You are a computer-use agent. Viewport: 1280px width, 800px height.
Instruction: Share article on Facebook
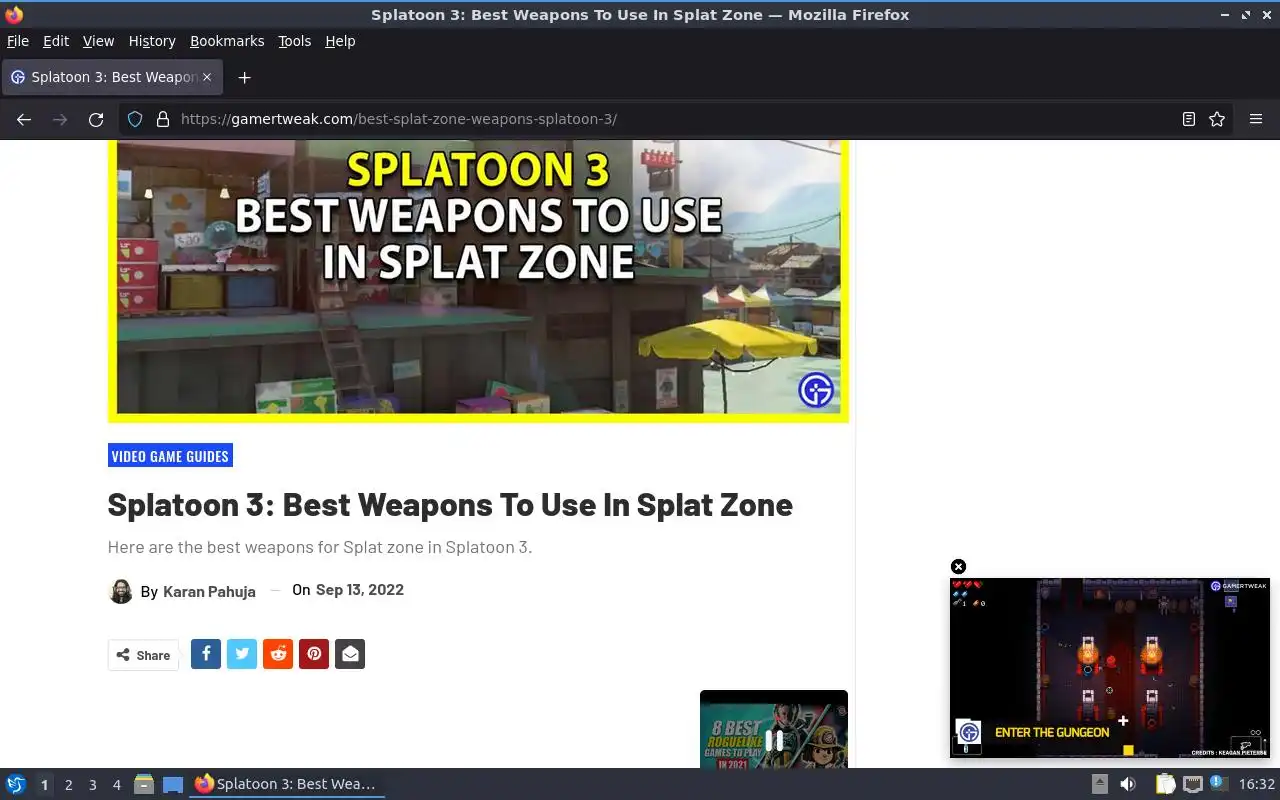point(206,654)
